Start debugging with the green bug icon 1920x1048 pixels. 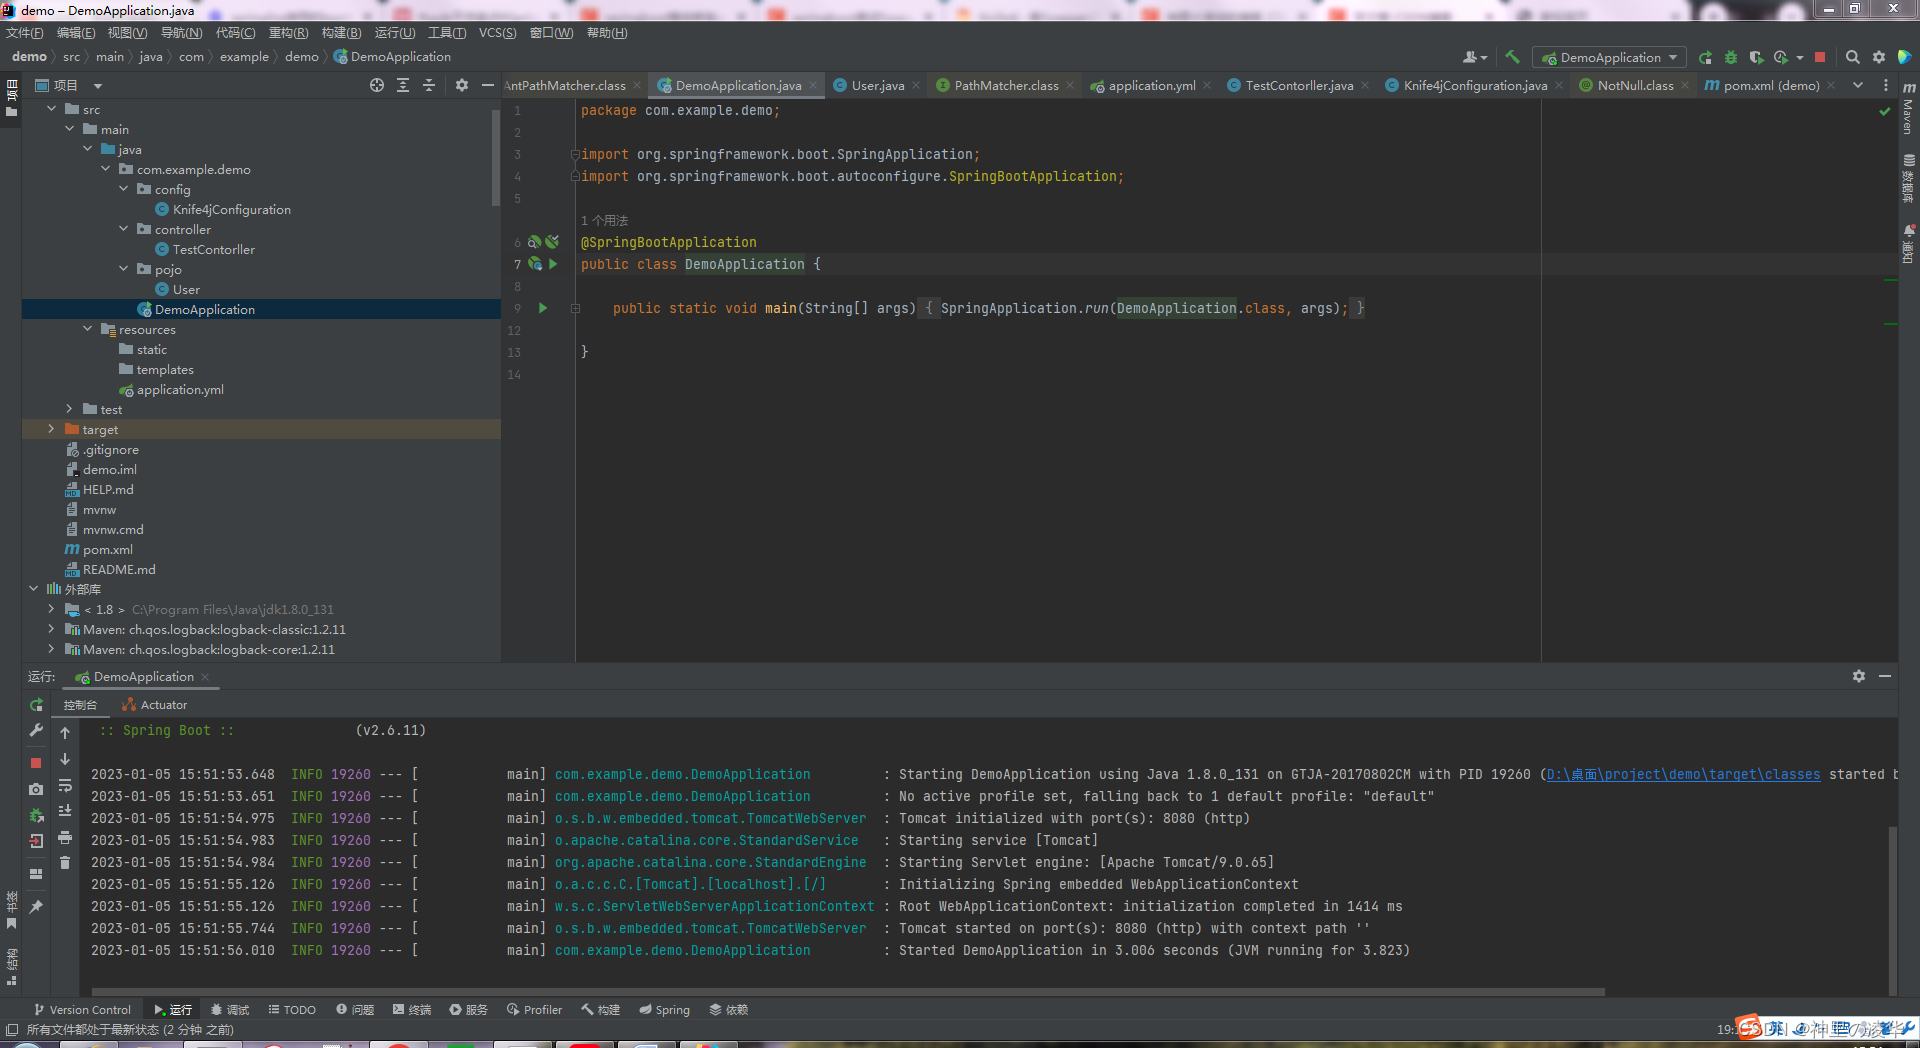click(1731, 57)
